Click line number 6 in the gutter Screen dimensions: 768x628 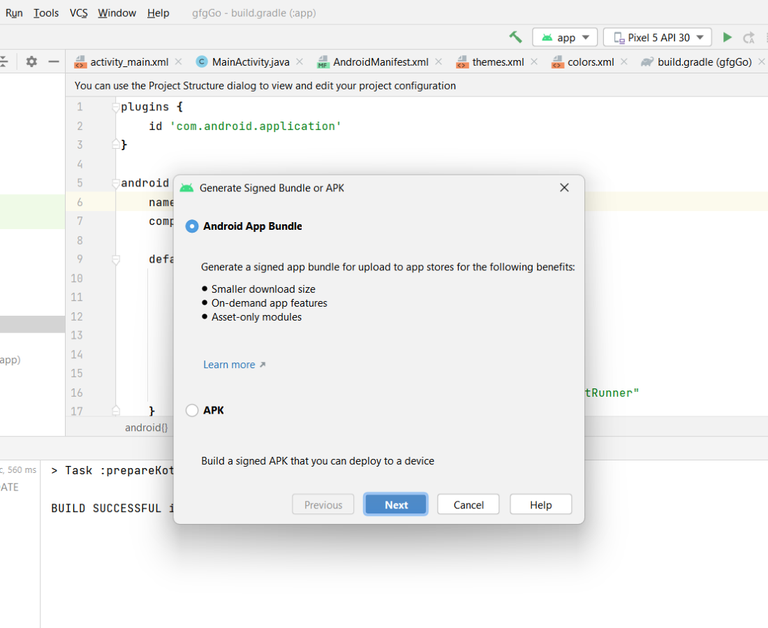80,202
